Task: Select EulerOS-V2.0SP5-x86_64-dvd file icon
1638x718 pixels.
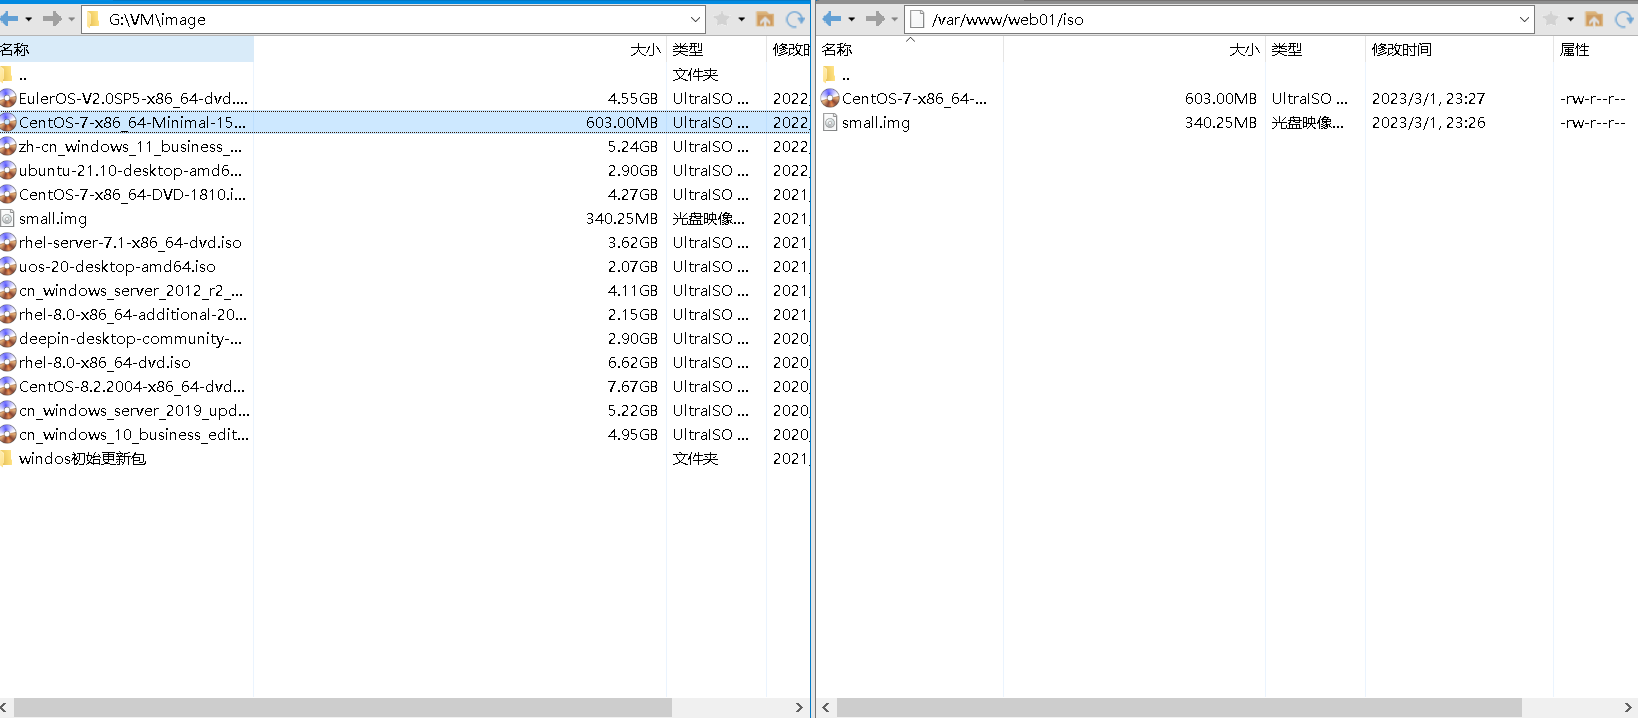Action: pos(8,98)
